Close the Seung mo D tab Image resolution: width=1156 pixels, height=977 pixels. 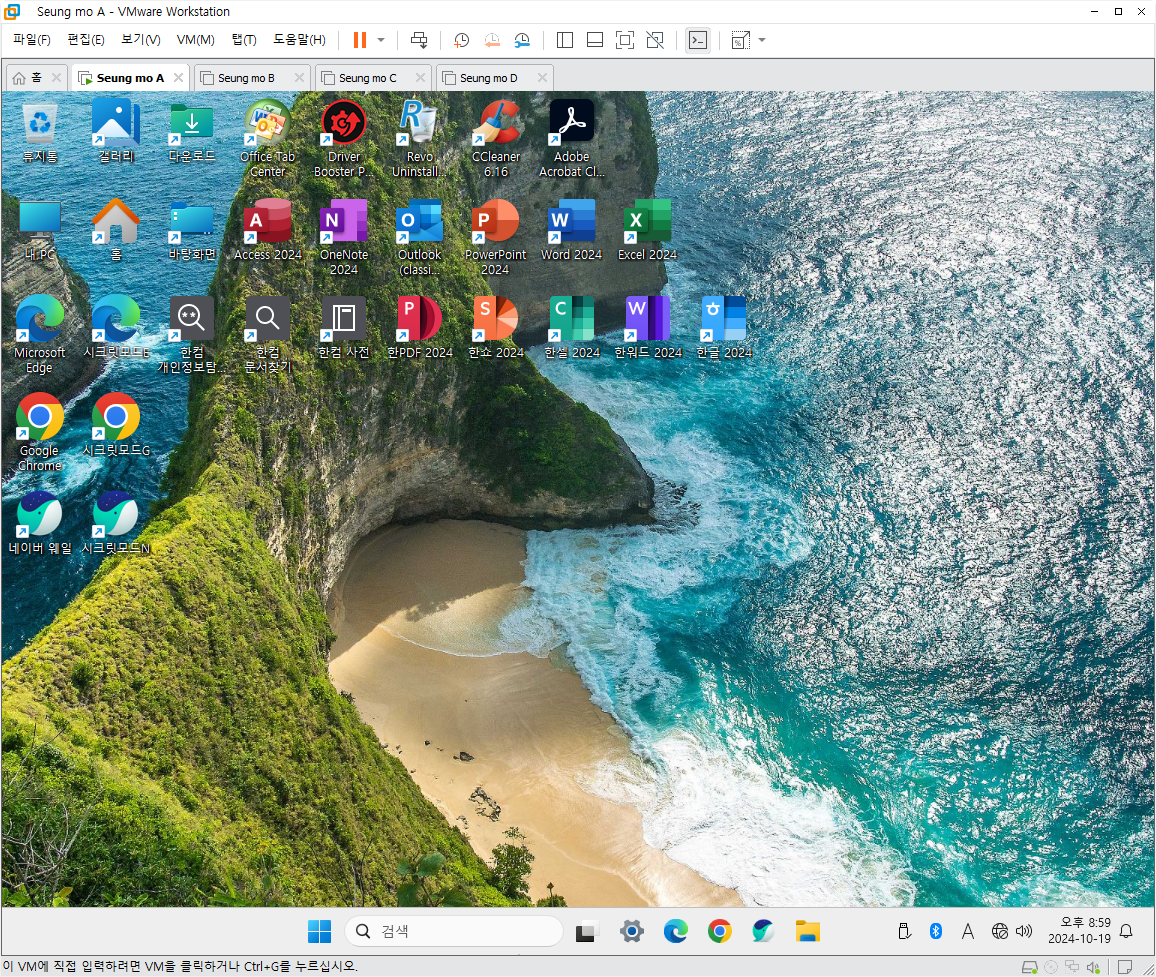point(543,77)
